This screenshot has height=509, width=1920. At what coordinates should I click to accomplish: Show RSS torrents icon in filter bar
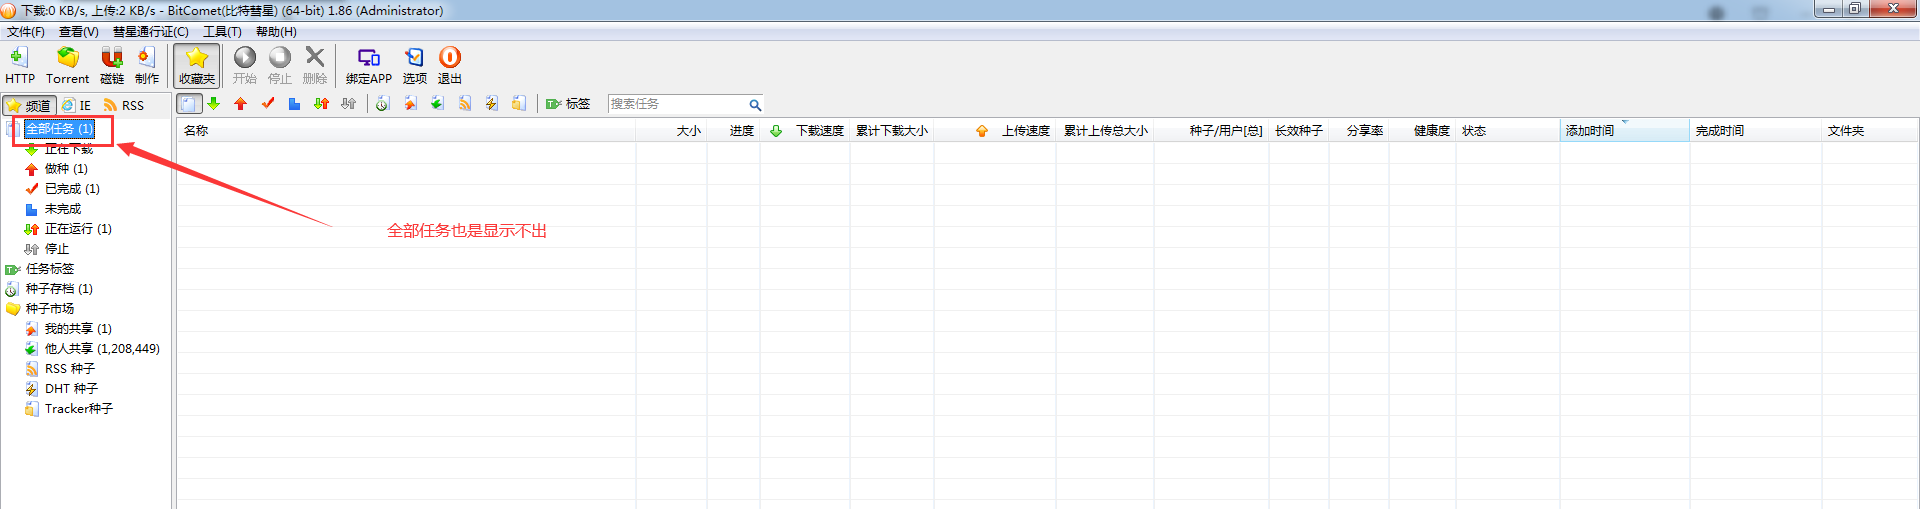[464, 104]
